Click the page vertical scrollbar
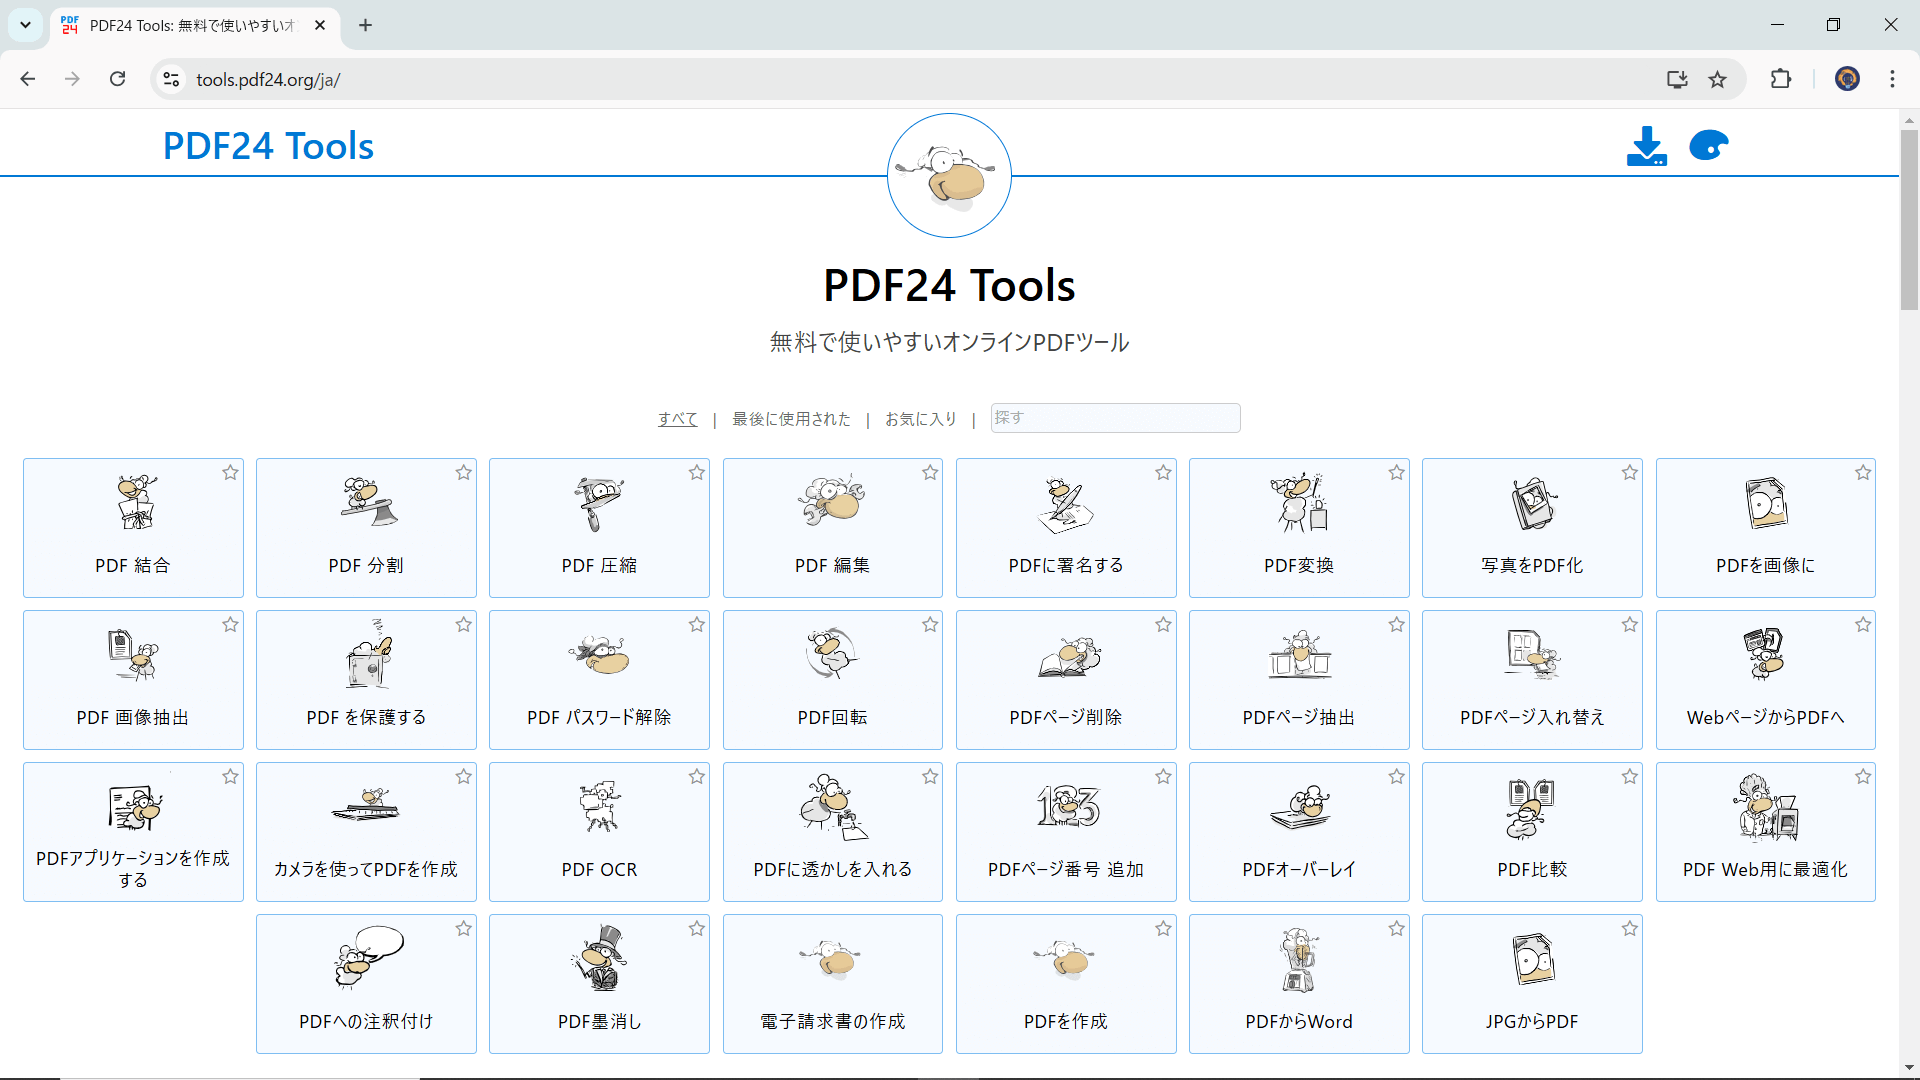Image resolution: width=1920 pixels, height=1080 pixels. pyautogui.click(x=1909, y=220)
